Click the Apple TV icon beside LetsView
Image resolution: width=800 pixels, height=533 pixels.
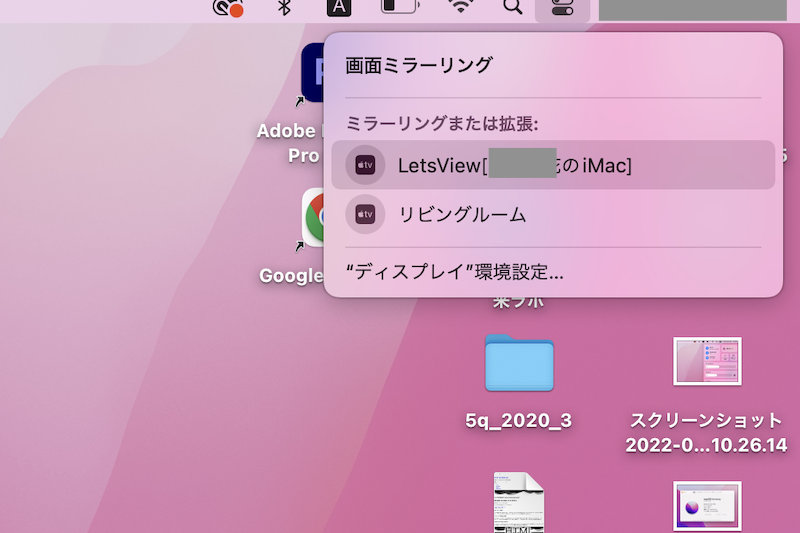(365, 165)
